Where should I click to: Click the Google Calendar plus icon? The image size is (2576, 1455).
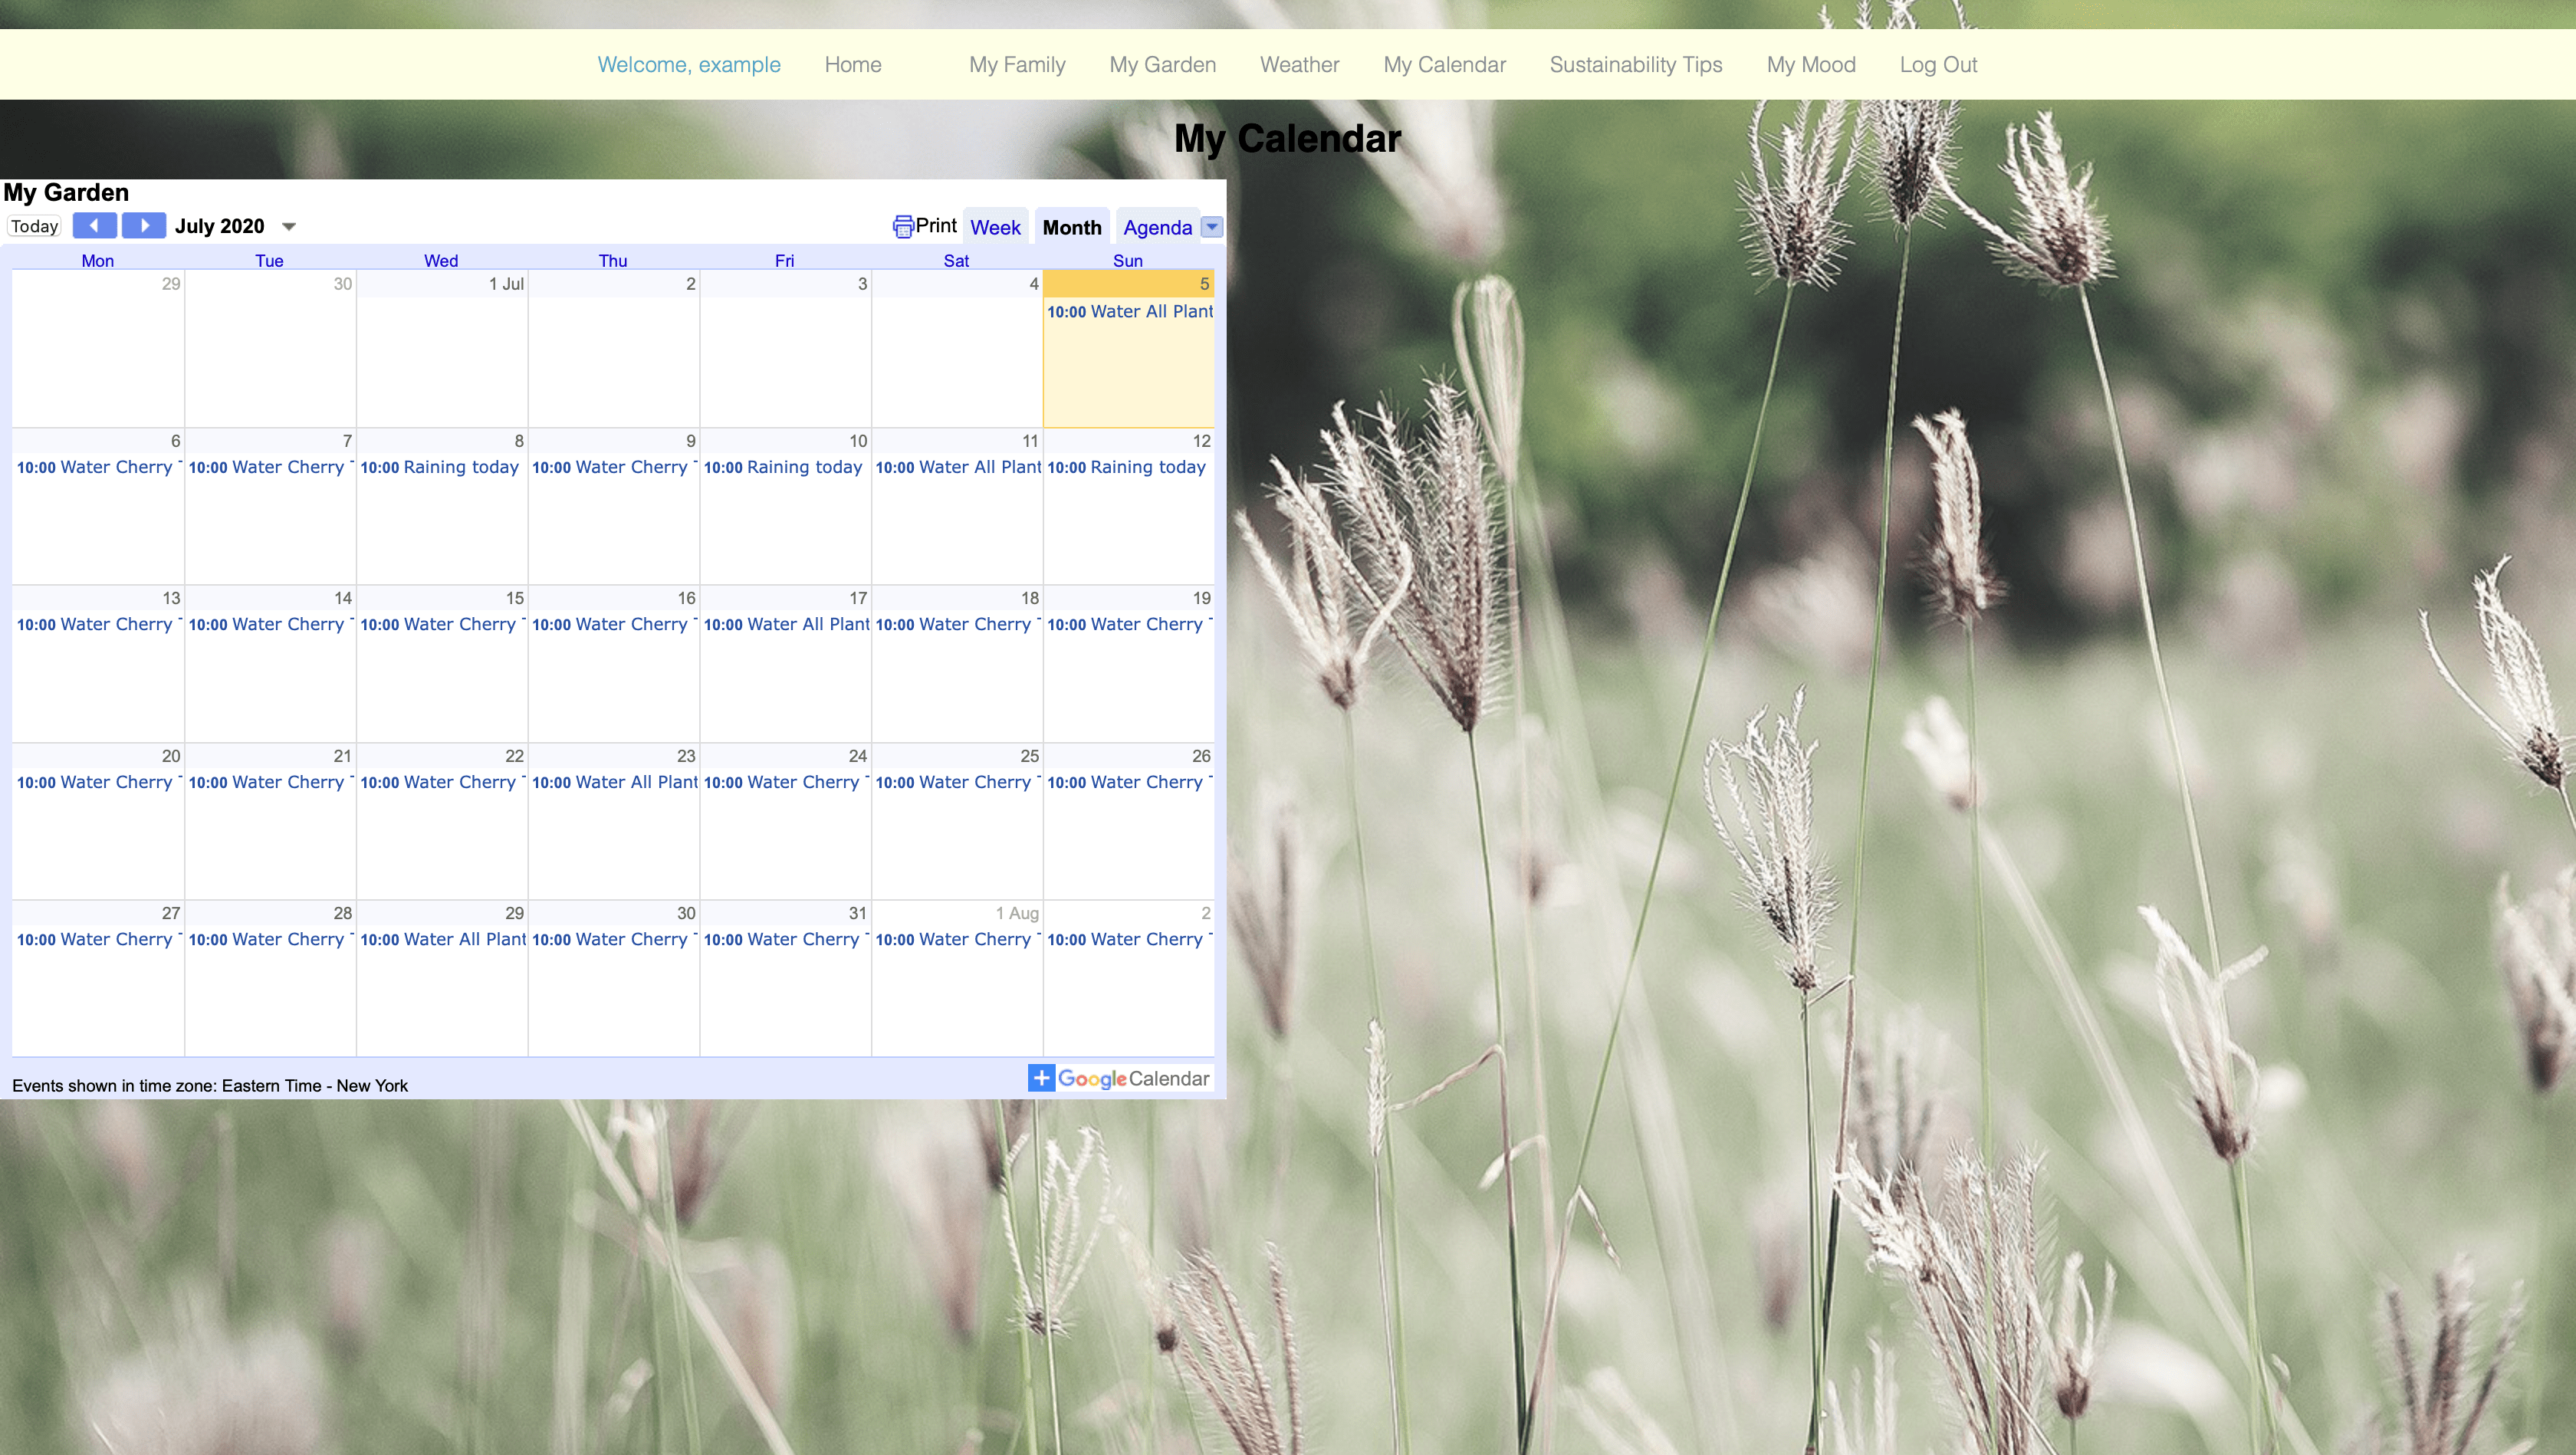pos(1041,1078)
